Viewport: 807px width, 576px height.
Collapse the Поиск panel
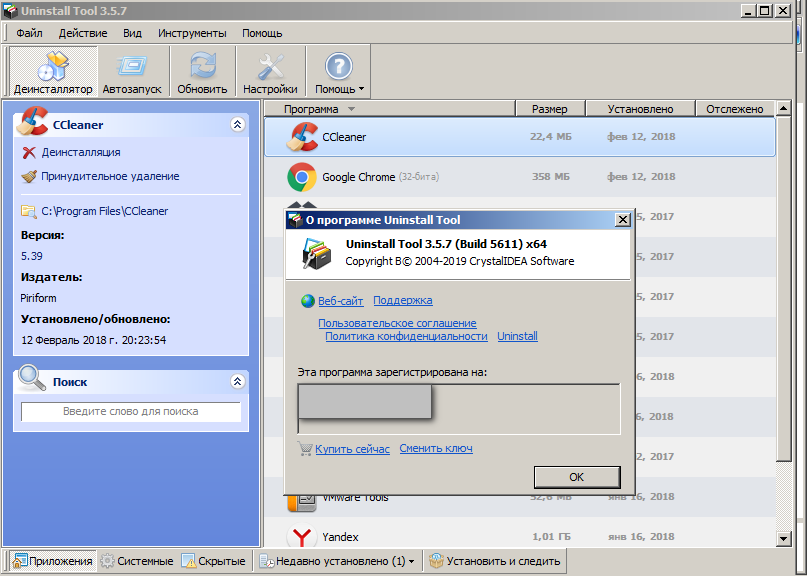click(x=237, y=381)
